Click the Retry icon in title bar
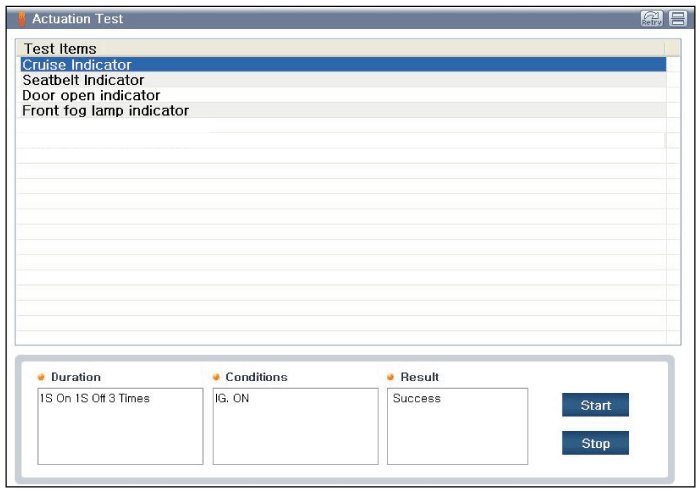 [650, 19]
